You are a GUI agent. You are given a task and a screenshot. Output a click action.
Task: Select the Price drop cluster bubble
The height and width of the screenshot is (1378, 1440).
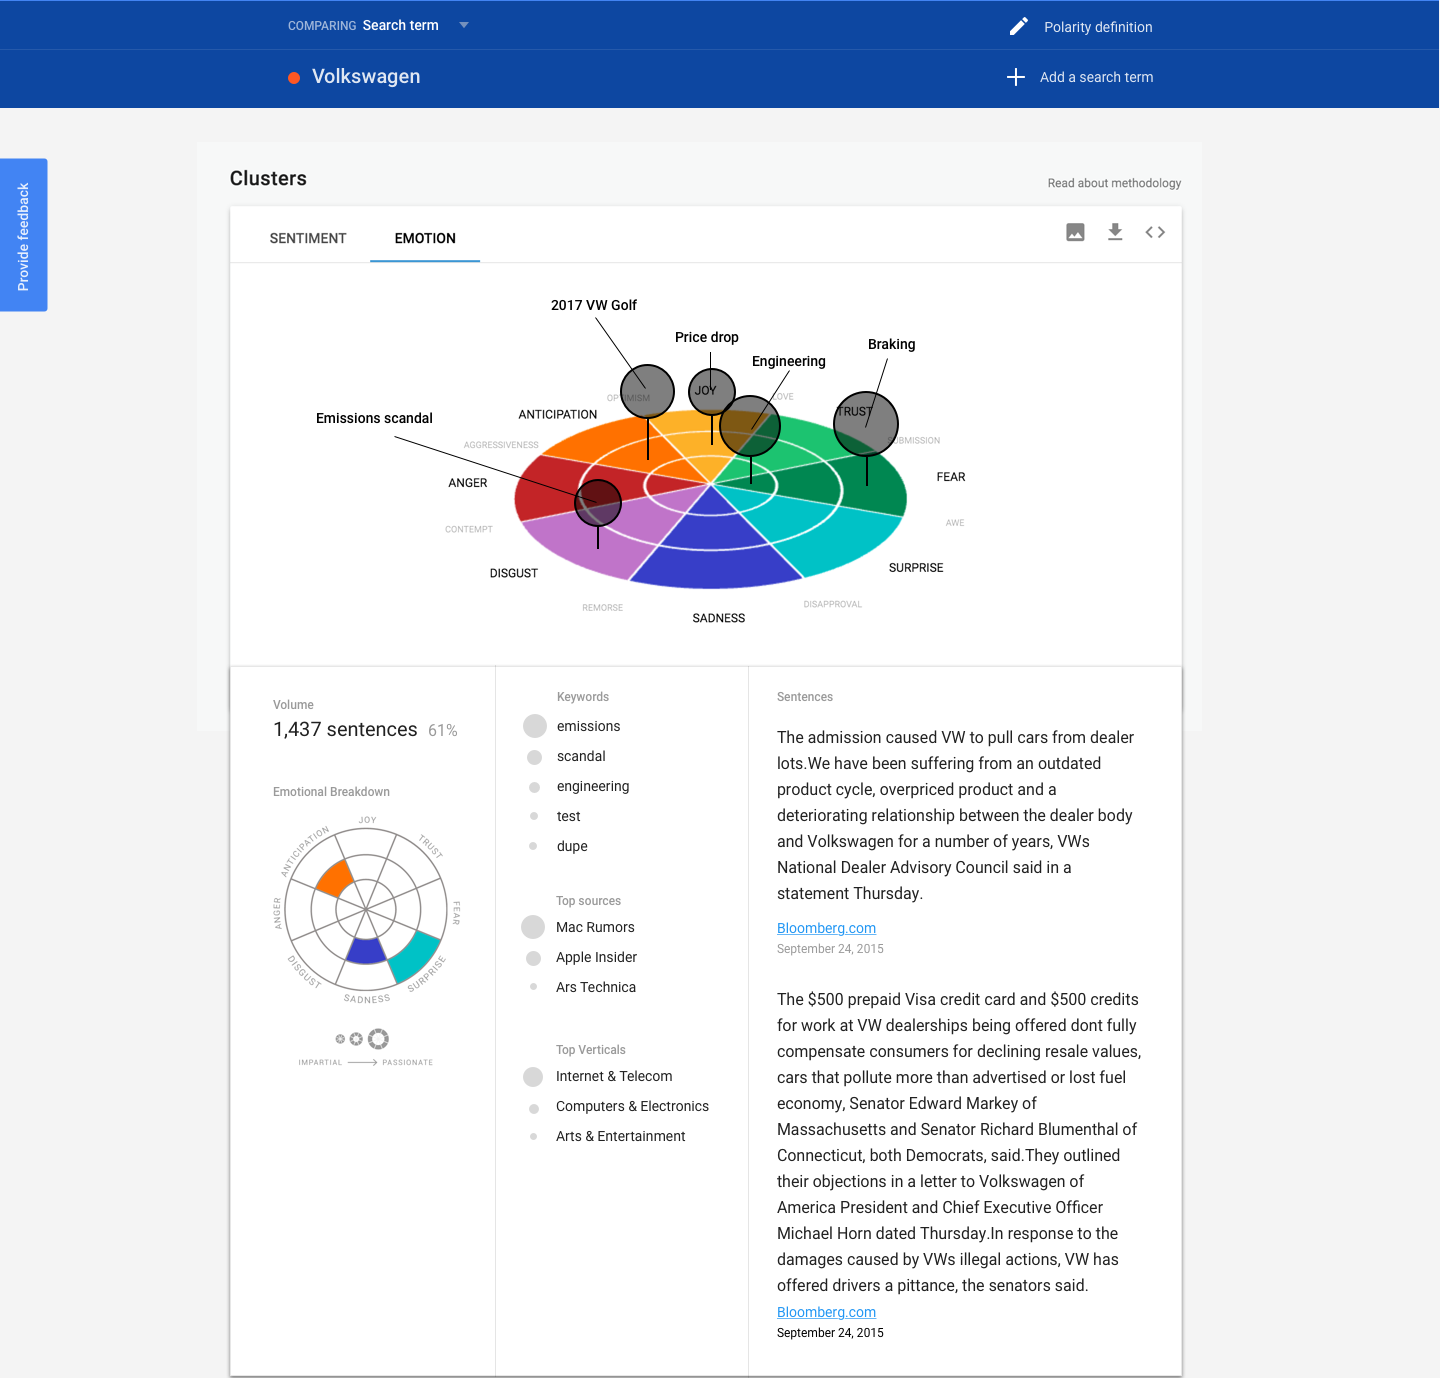[x=712, y=391]
